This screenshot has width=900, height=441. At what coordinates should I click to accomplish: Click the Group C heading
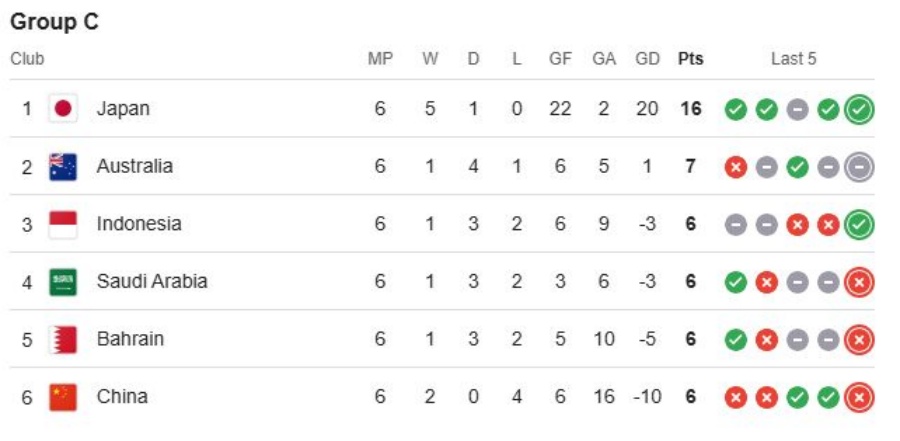pyautogui.click(x=54, y=22)
